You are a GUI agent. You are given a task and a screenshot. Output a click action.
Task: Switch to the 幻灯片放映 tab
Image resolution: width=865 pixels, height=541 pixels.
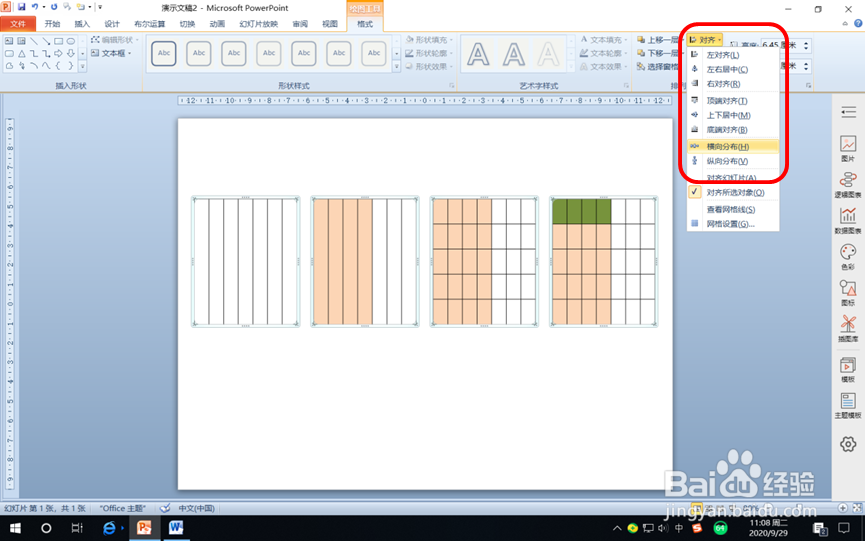click(258, 24)
